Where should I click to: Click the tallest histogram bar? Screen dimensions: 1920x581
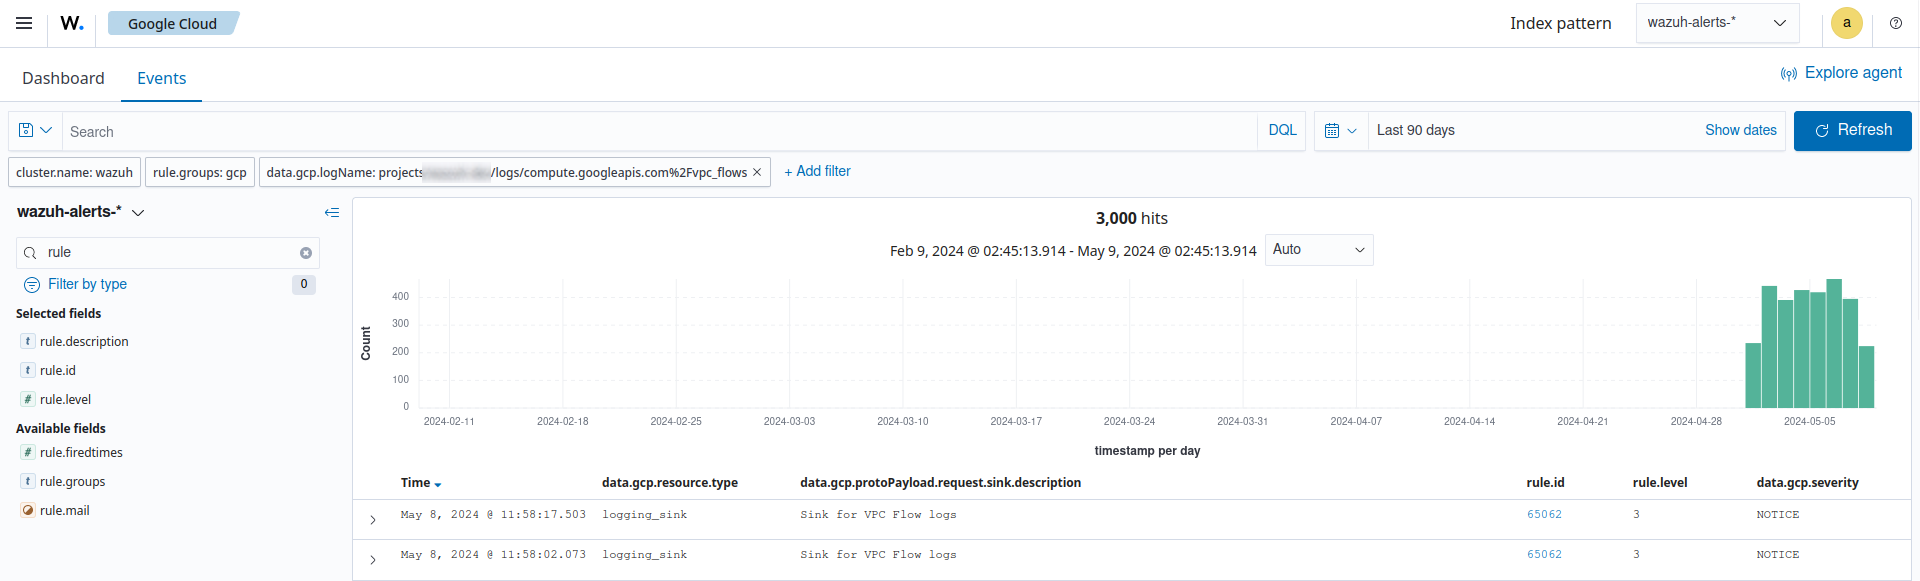point(1834,343)
